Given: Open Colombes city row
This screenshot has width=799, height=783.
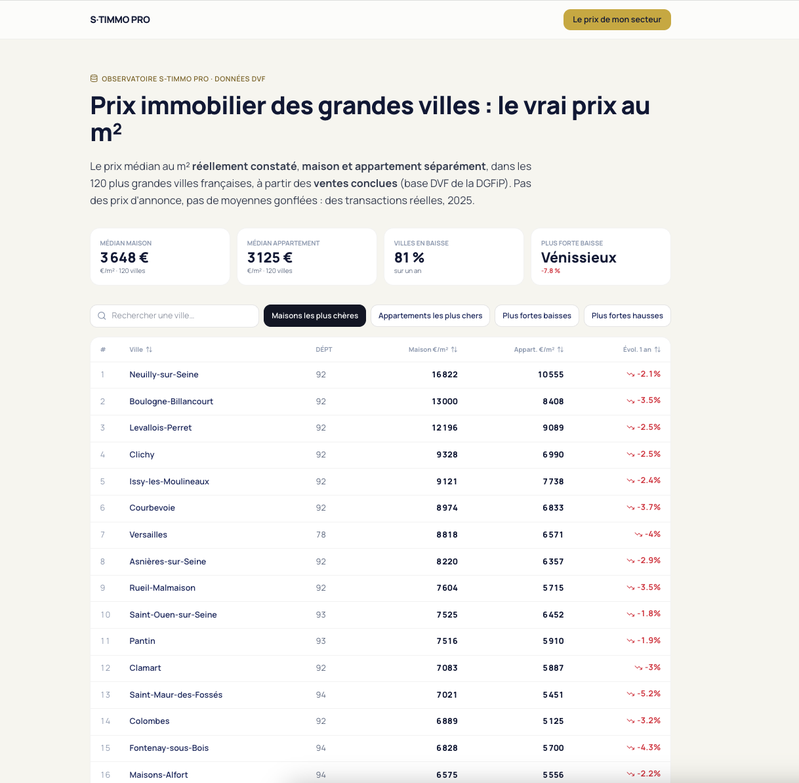Looking at the screenshot, I should click(380, 721).
